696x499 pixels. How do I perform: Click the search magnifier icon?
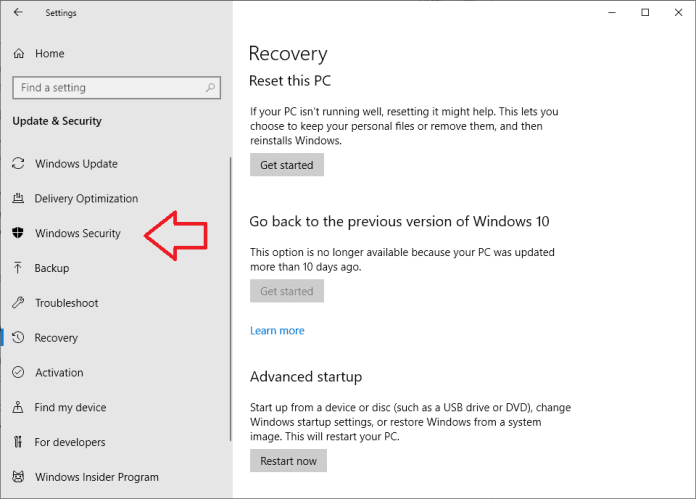point(210,87)
